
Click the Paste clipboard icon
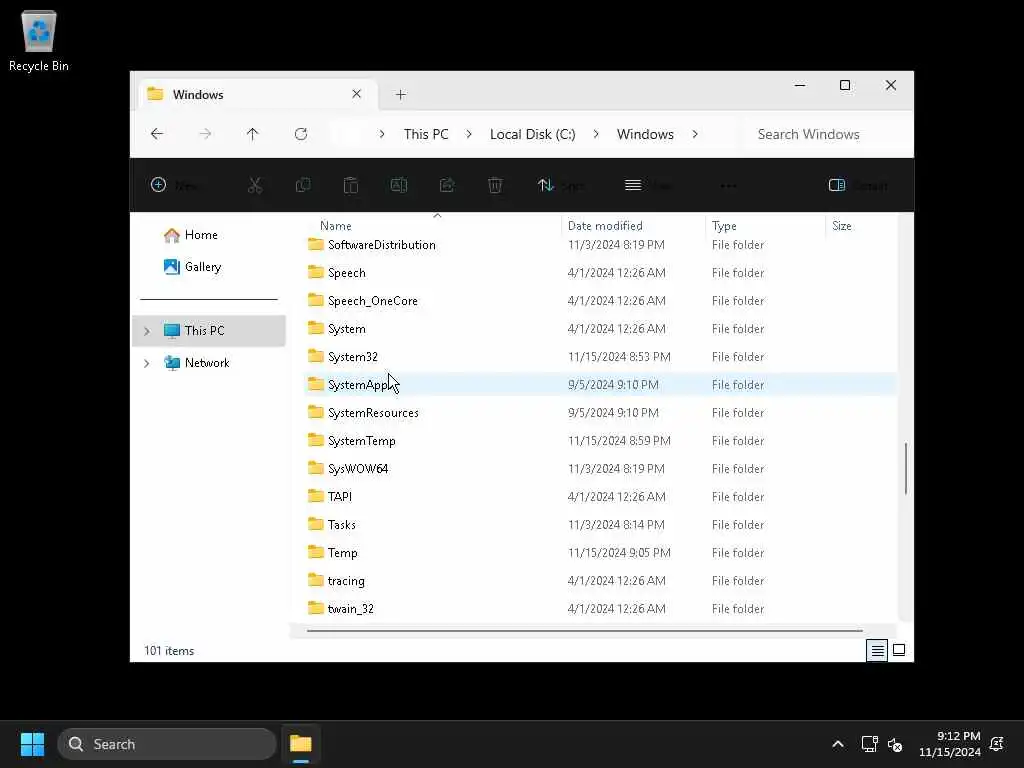[351, 185]
